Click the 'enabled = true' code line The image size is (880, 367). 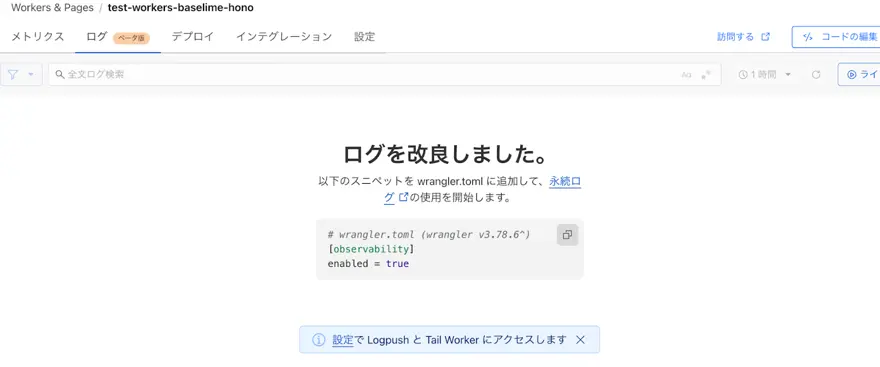[x=368, y=264]
